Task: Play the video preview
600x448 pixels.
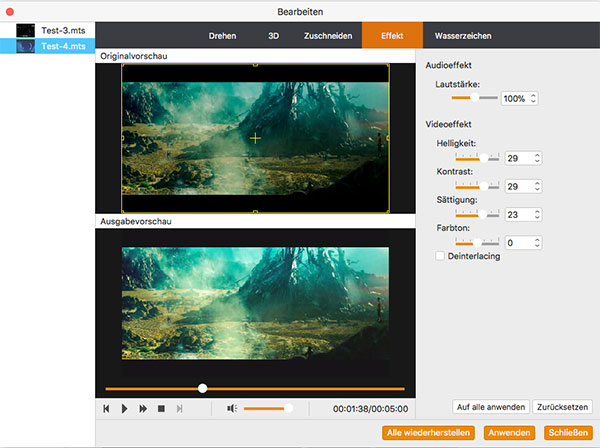Action: point(124,409)
